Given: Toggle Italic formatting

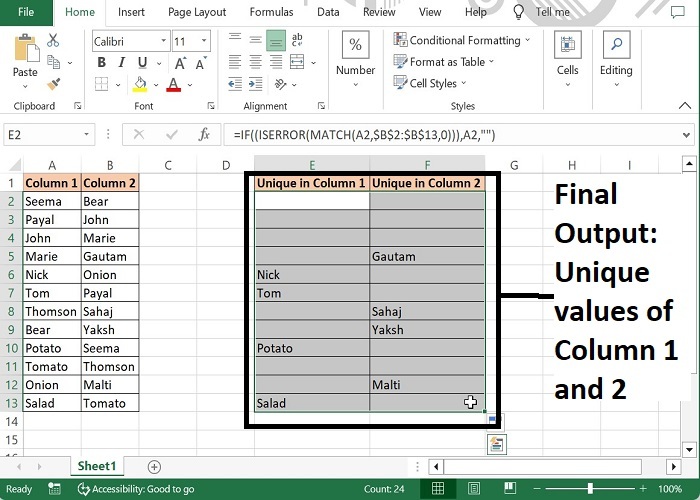Looking at the screenshot, I should coord(121,62).
